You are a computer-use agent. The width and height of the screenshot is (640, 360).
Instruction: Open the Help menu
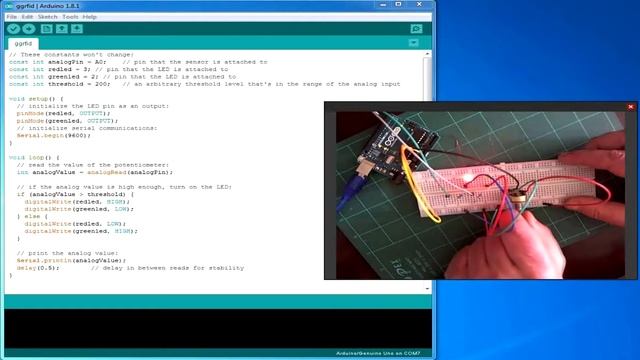pyautogui.click(x=89, y=17)
